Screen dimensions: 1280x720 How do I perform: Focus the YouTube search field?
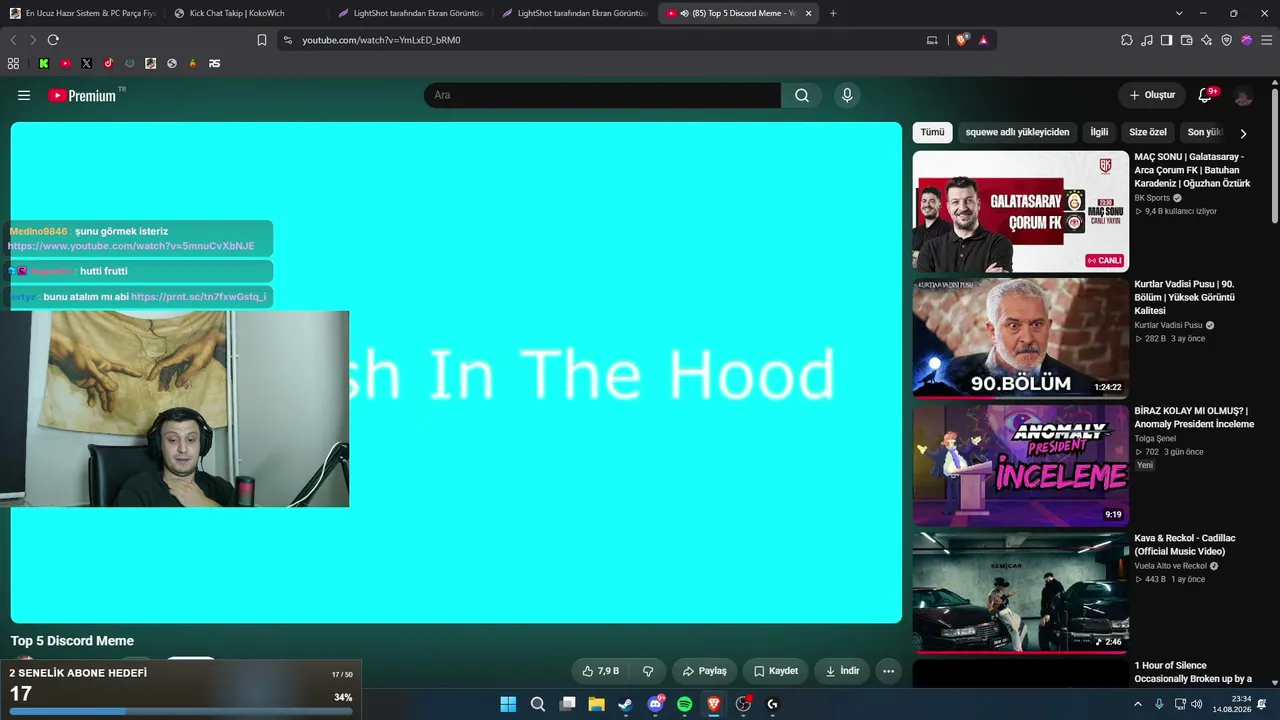tap(603, 95)
